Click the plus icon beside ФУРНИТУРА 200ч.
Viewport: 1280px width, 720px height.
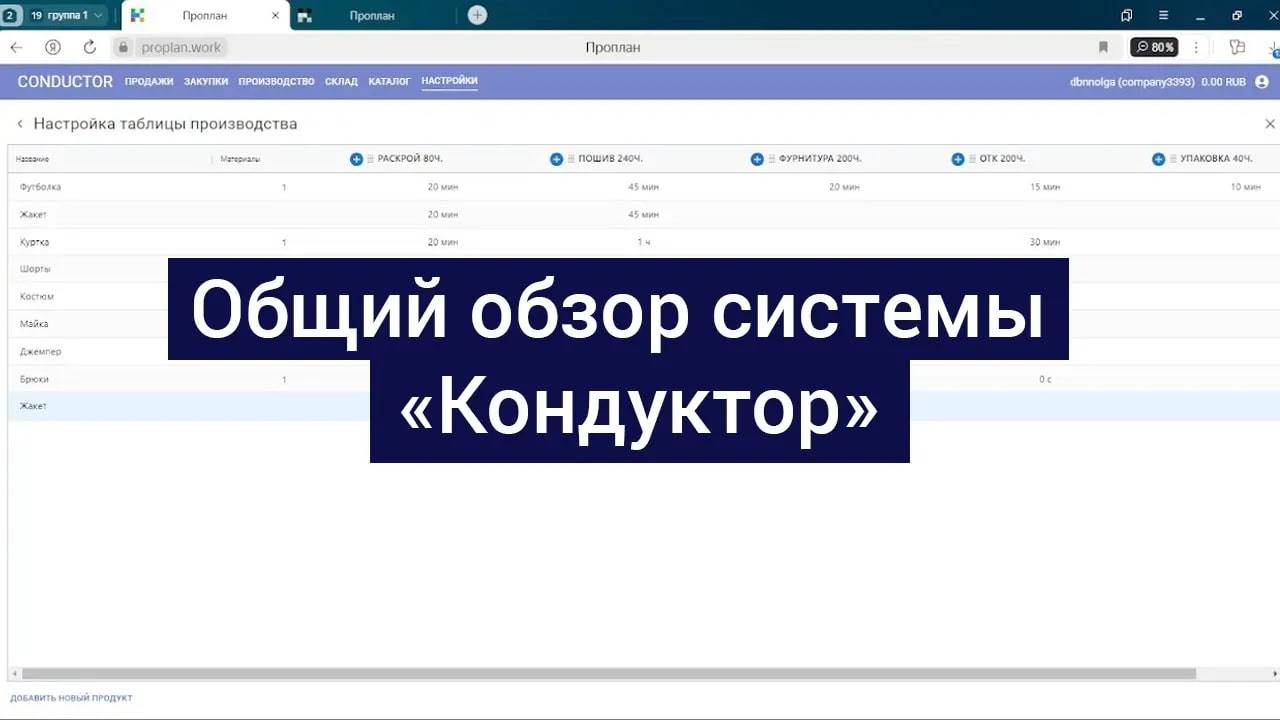(757, 159)
